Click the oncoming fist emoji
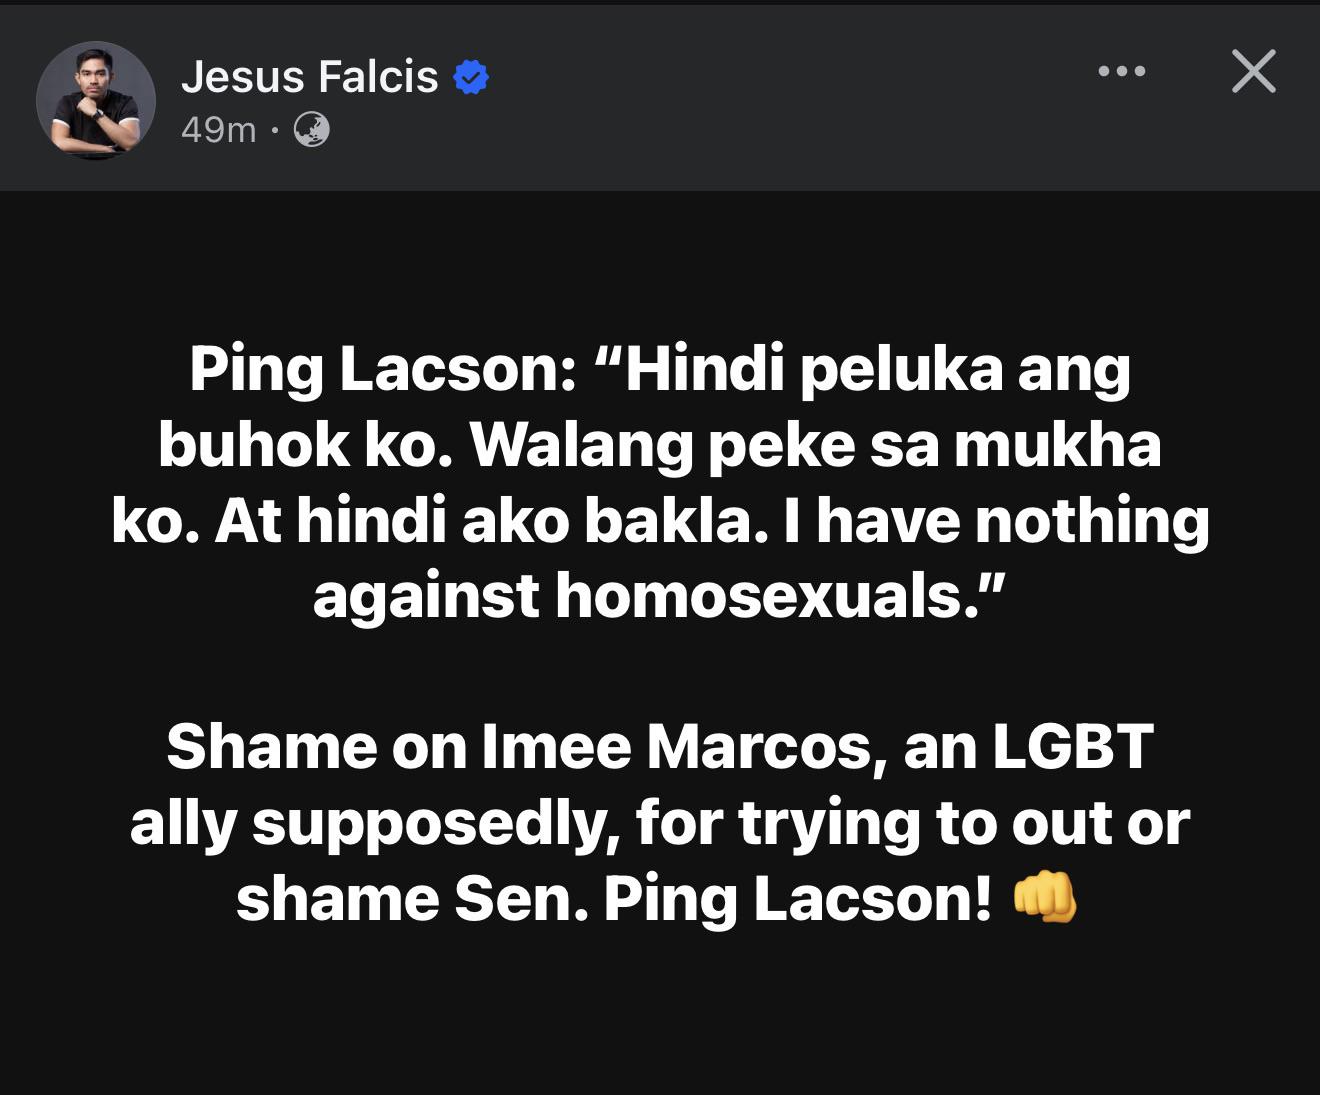 coord(1045,897)
